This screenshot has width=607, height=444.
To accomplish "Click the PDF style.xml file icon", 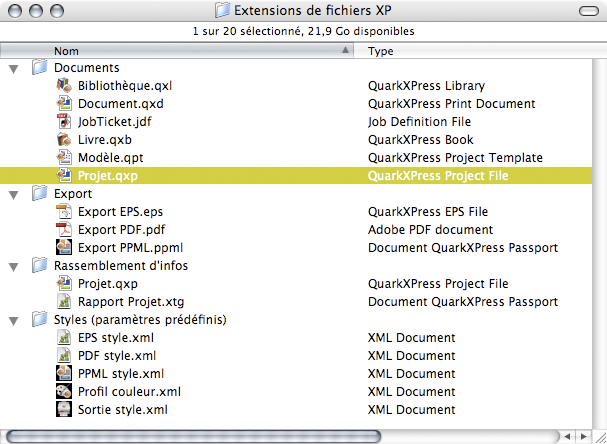I will tap(64, 355).
